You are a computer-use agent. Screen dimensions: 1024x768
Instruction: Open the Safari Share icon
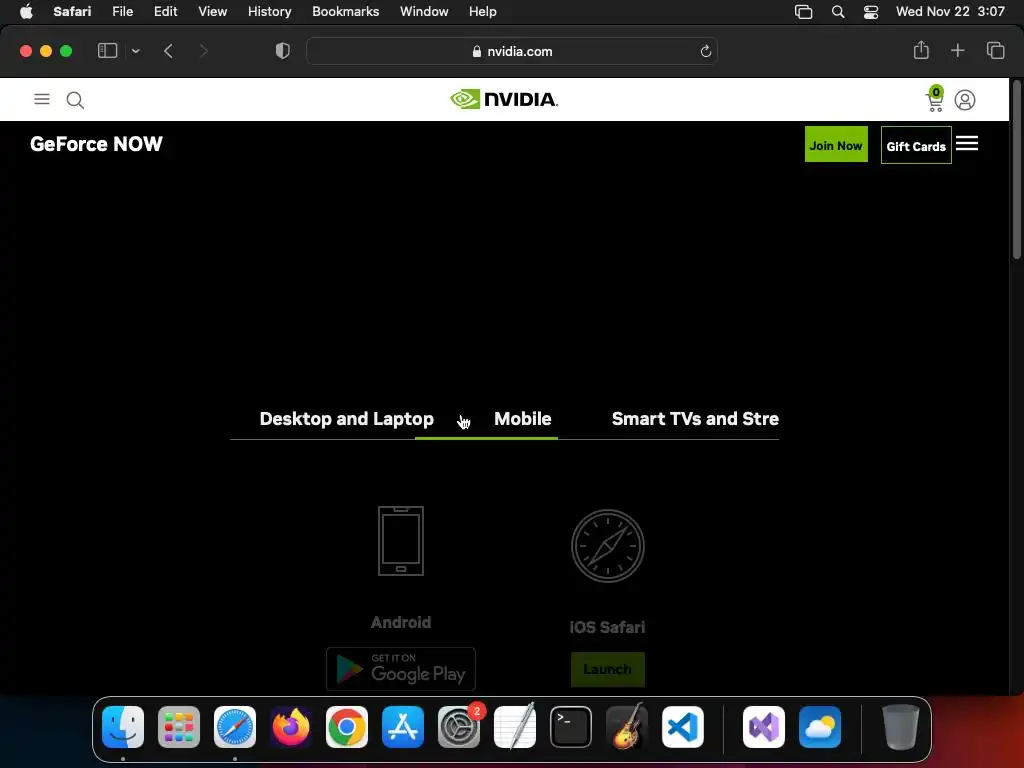[921, 50]
